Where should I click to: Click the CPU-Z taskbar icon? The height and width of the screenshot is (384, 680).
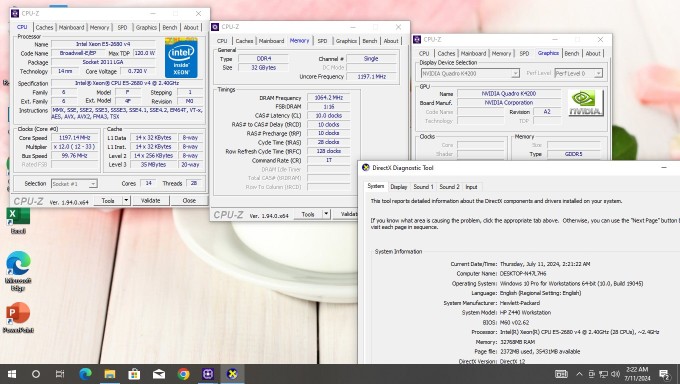[x=208, y=374]
